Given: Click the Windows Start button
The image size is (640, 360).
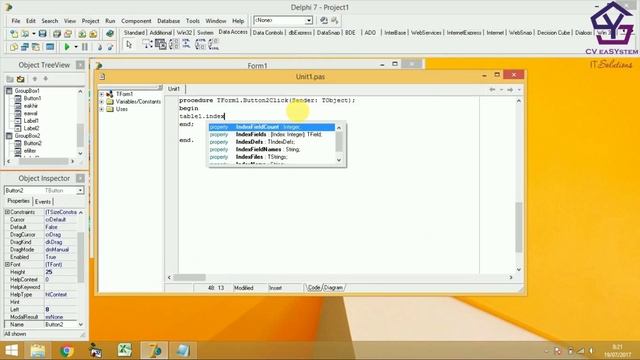Looking at the screenshot, I should point(11,351).
